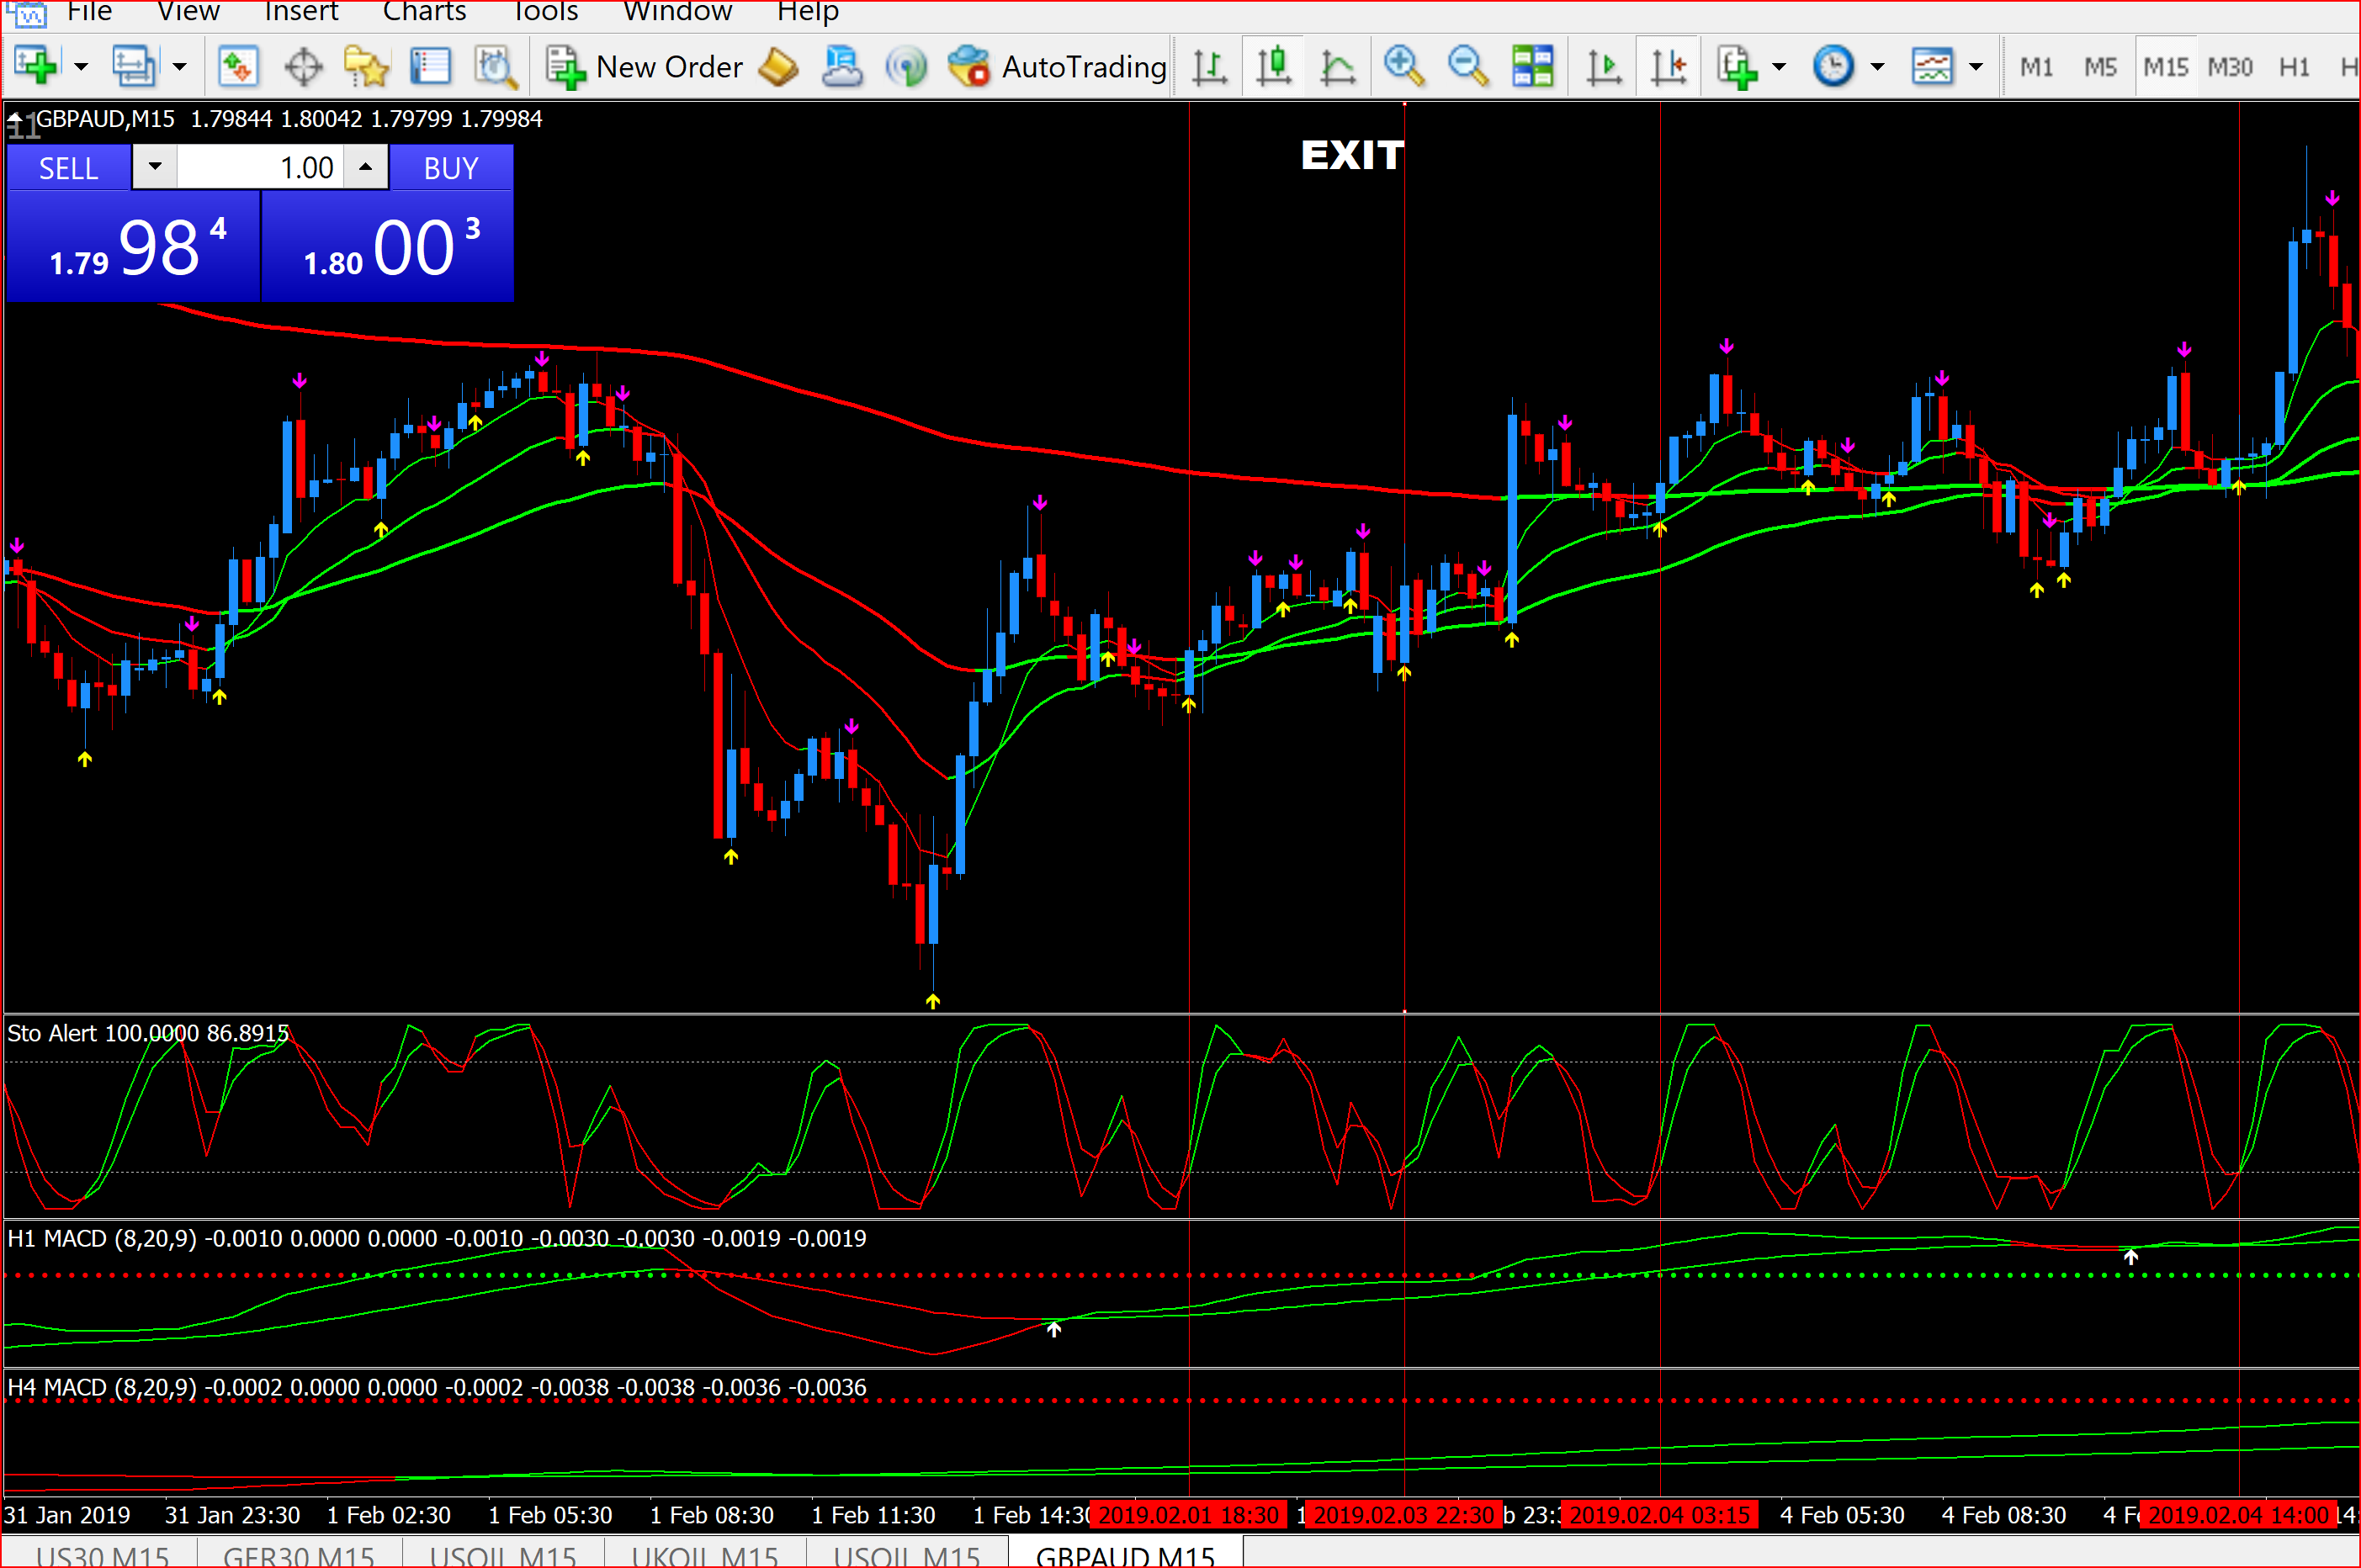Tile chart windows icon
The image size is (2361, 1568).
point(1532,66)
